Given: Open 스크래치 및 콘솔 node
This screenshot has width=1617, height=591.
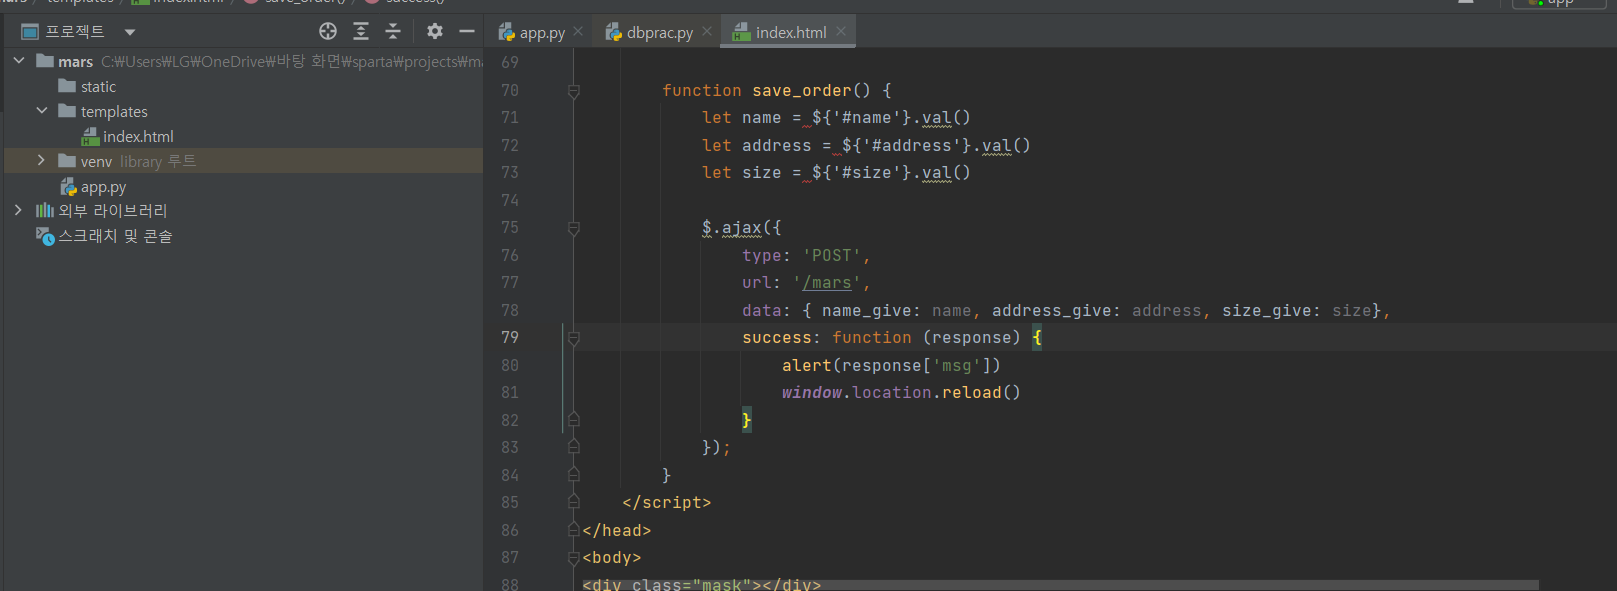Looking at the screenshot, I should (115, 236).
